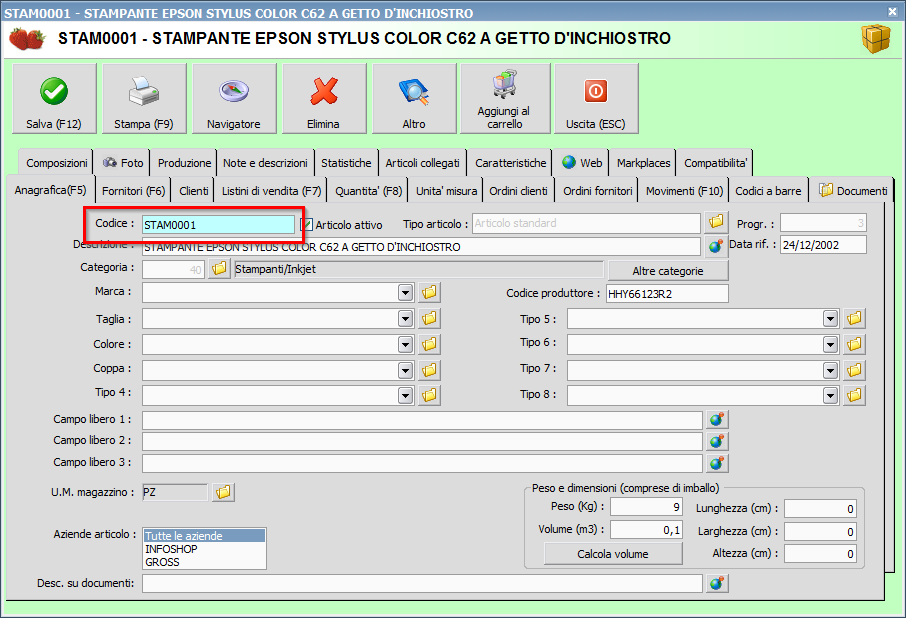Open the Altro magnifier button
This screenshot has height=618, width=906.
tap(414, 99)
